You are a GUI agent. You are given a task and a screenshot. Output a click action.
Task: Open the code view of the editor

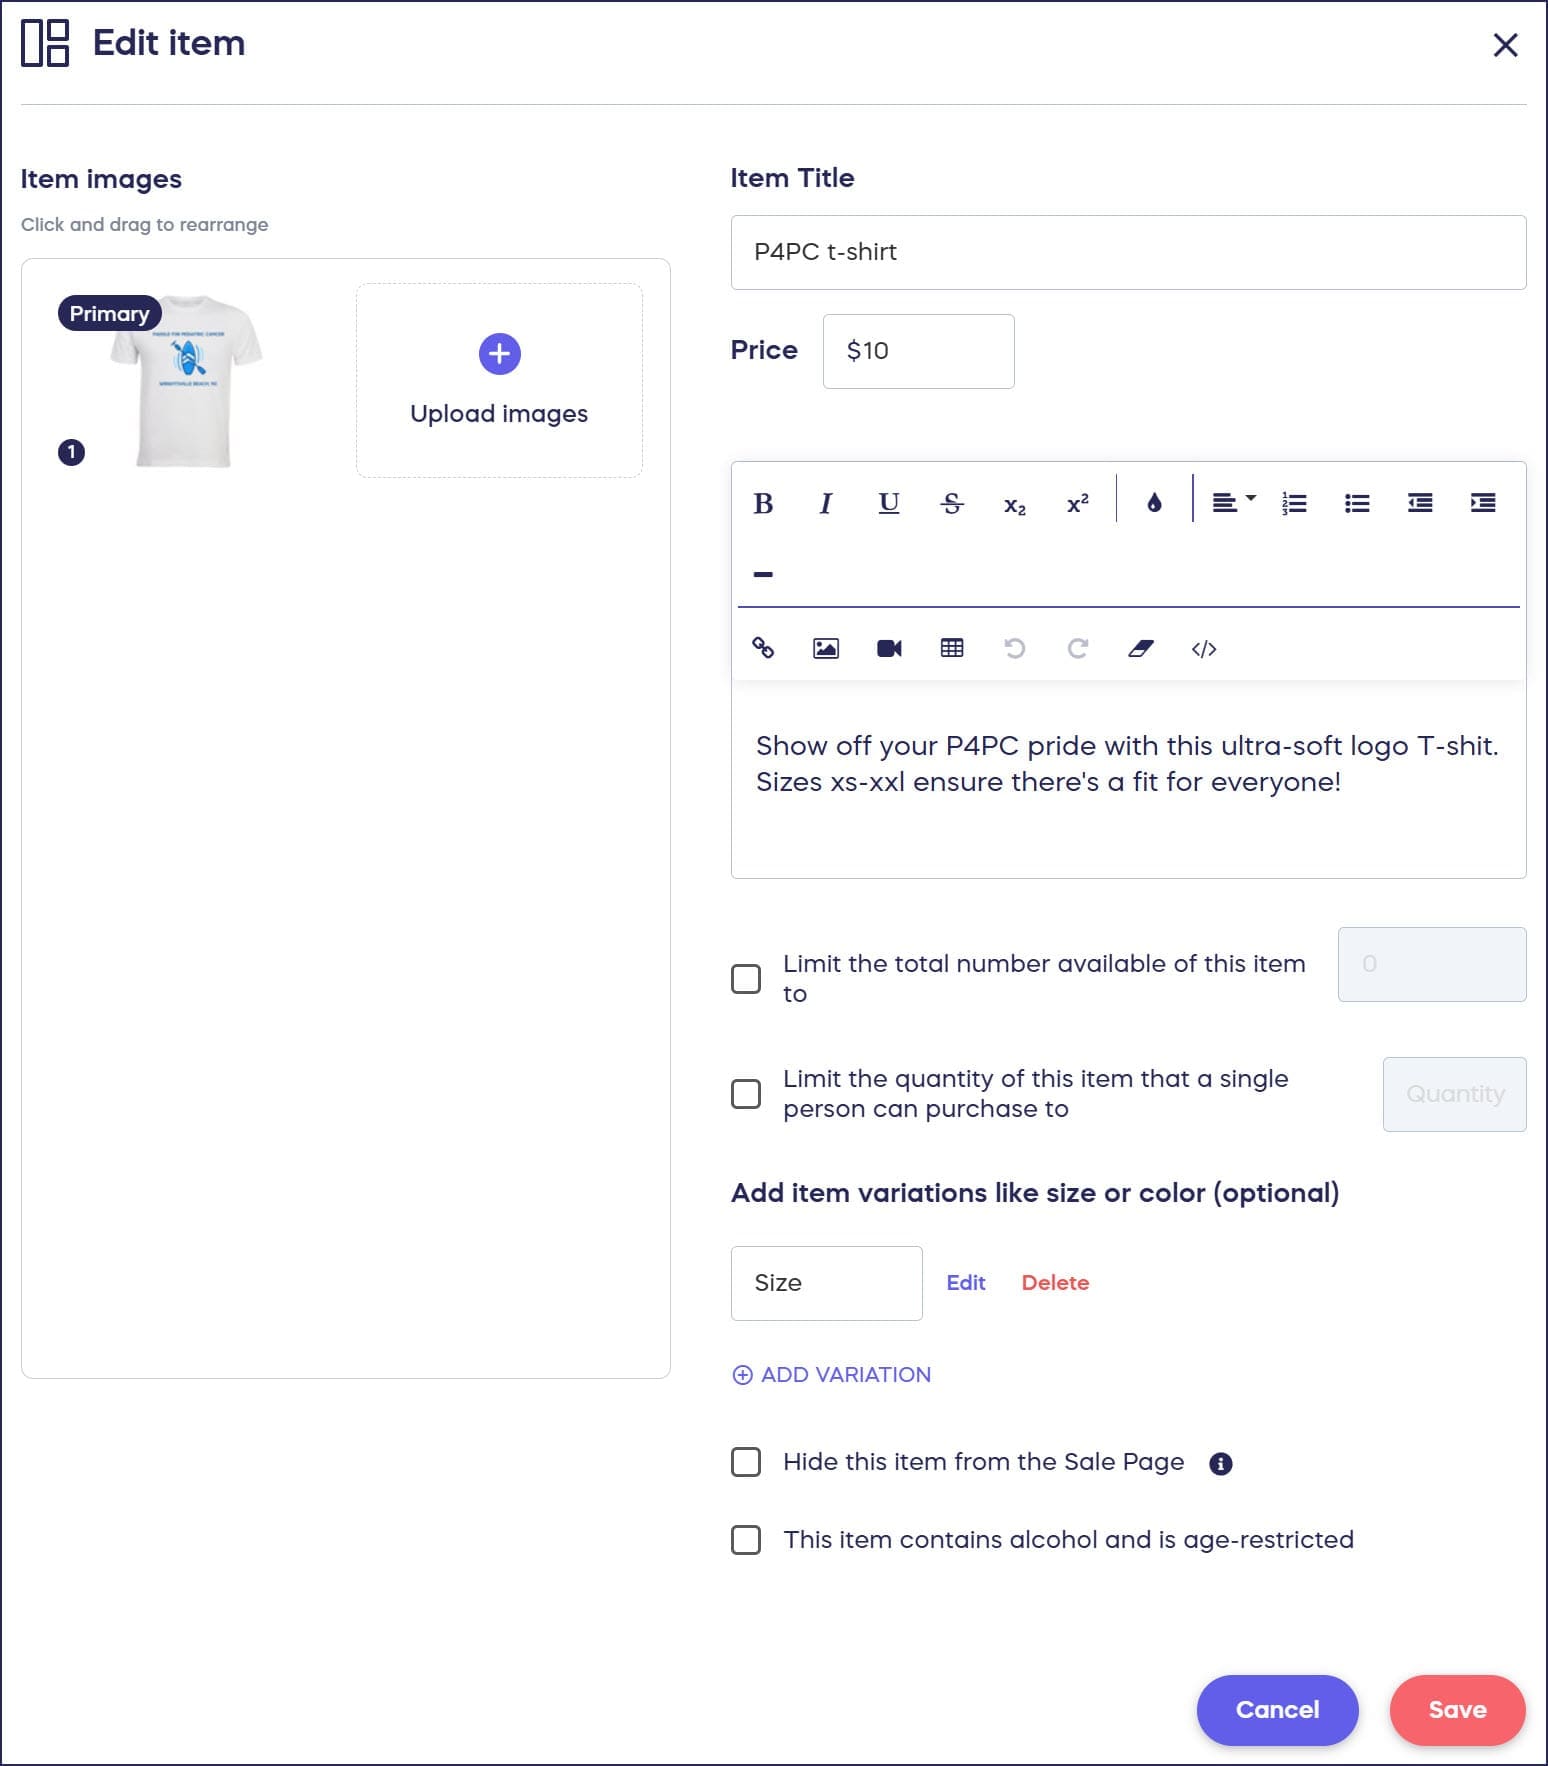click(x=1204, y=649)
